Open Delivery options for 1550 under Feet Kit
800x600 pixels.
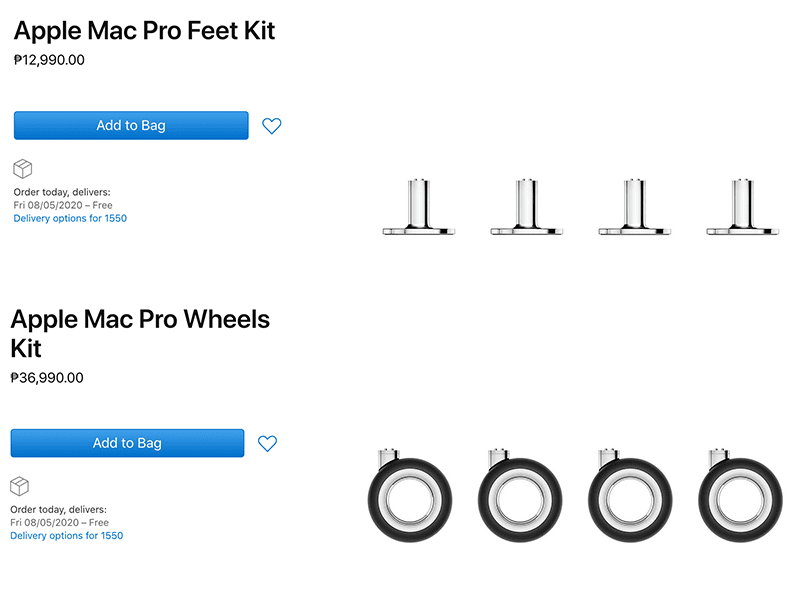[70, 217]
